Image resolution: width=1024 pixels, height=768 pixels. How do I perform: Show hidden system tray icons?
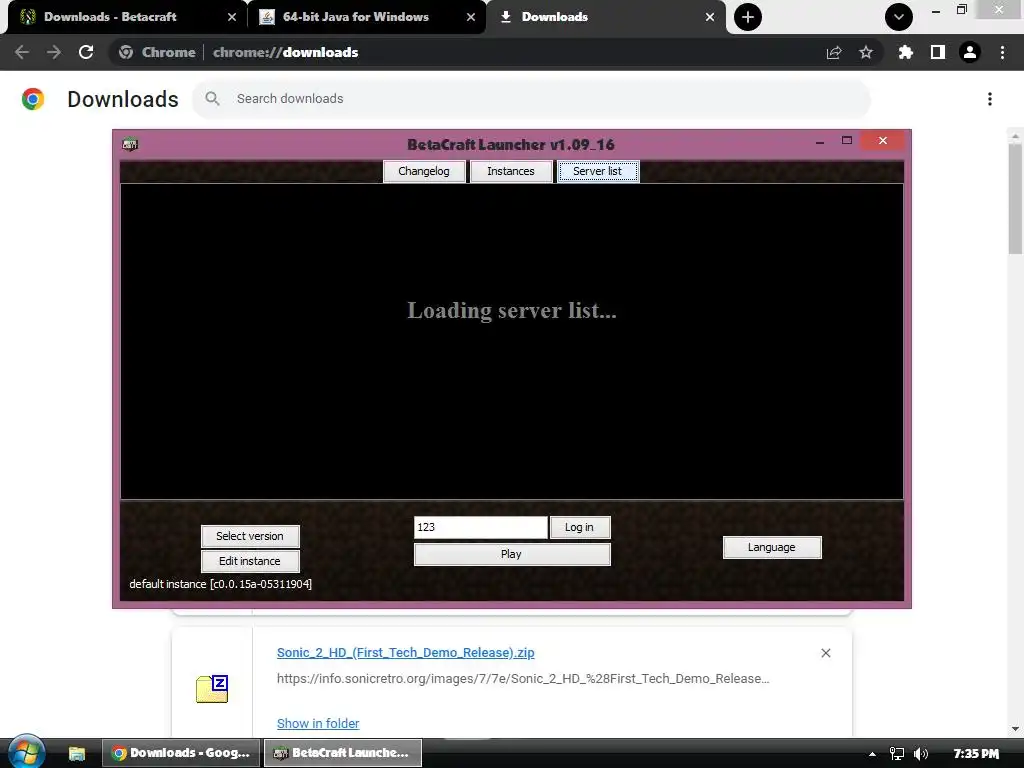tap(872, 754)
